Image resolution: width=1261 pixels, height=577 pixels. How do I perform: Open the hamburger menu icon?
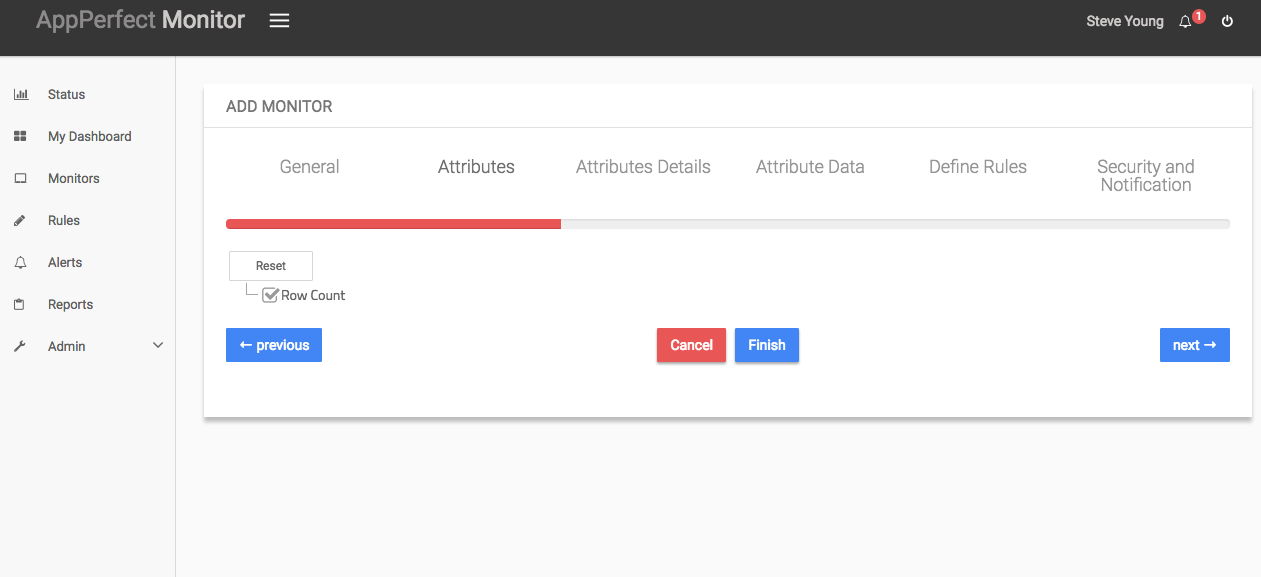279,20
